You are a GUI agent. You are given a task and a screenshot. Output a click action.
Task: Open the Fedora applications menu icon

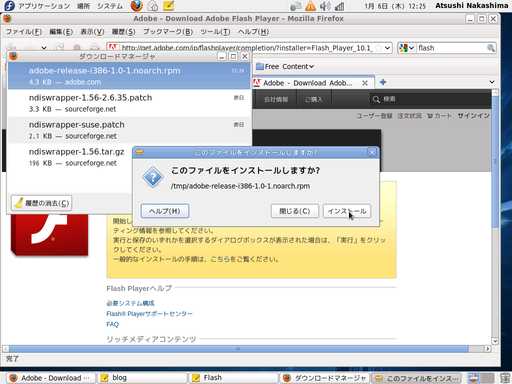(9, 6)
